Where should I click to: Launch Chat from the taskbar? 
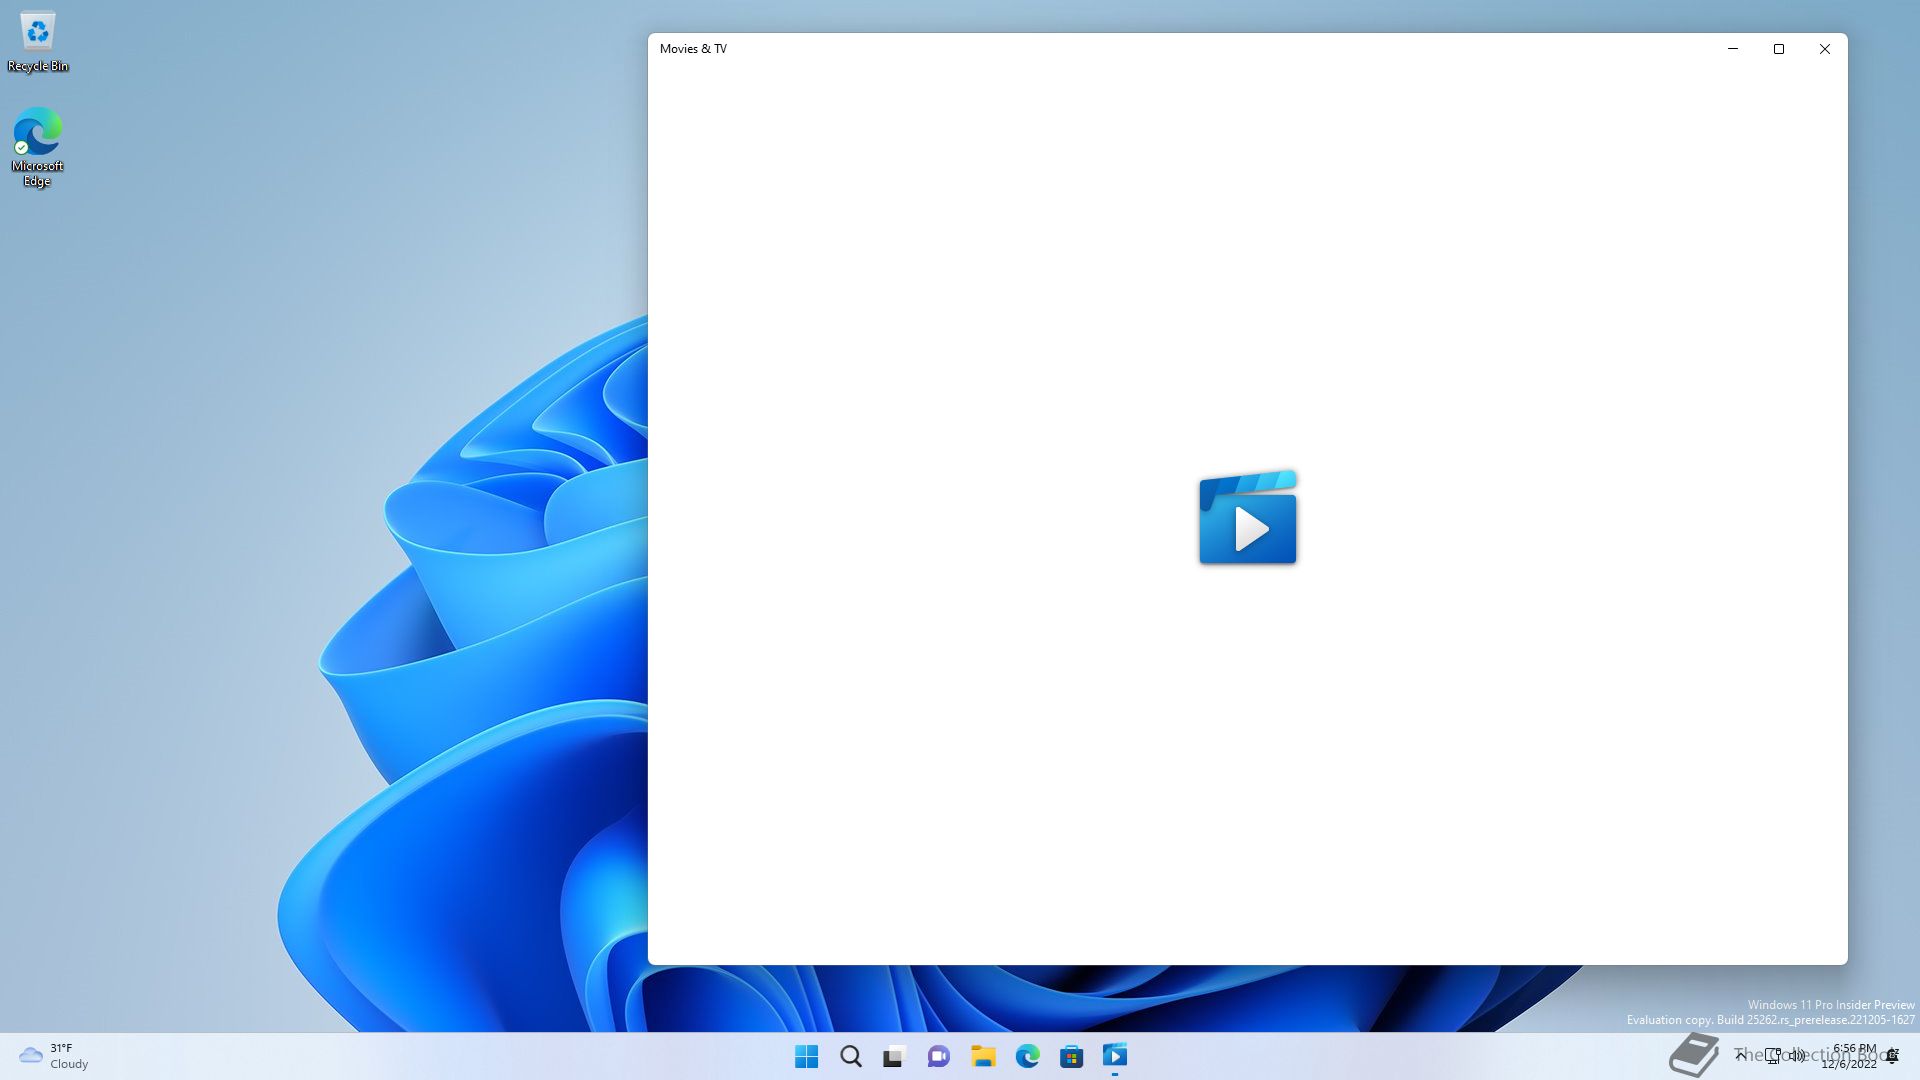(938, 1056)
